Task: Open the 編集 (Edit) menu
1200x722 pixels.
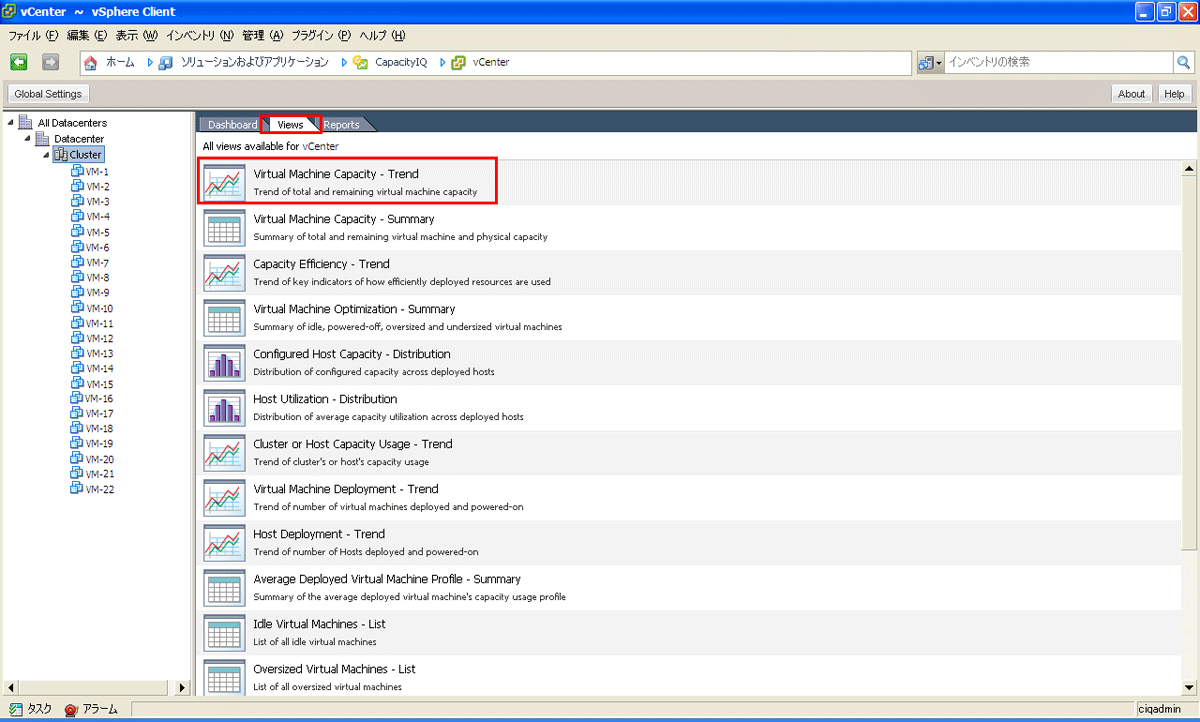Action: pos(86,35)
